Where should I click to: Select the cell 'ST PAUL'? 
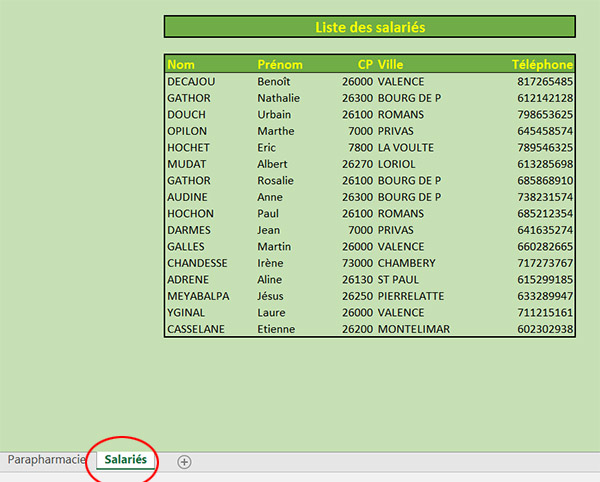pyautogui.click(x=398, y=280)
